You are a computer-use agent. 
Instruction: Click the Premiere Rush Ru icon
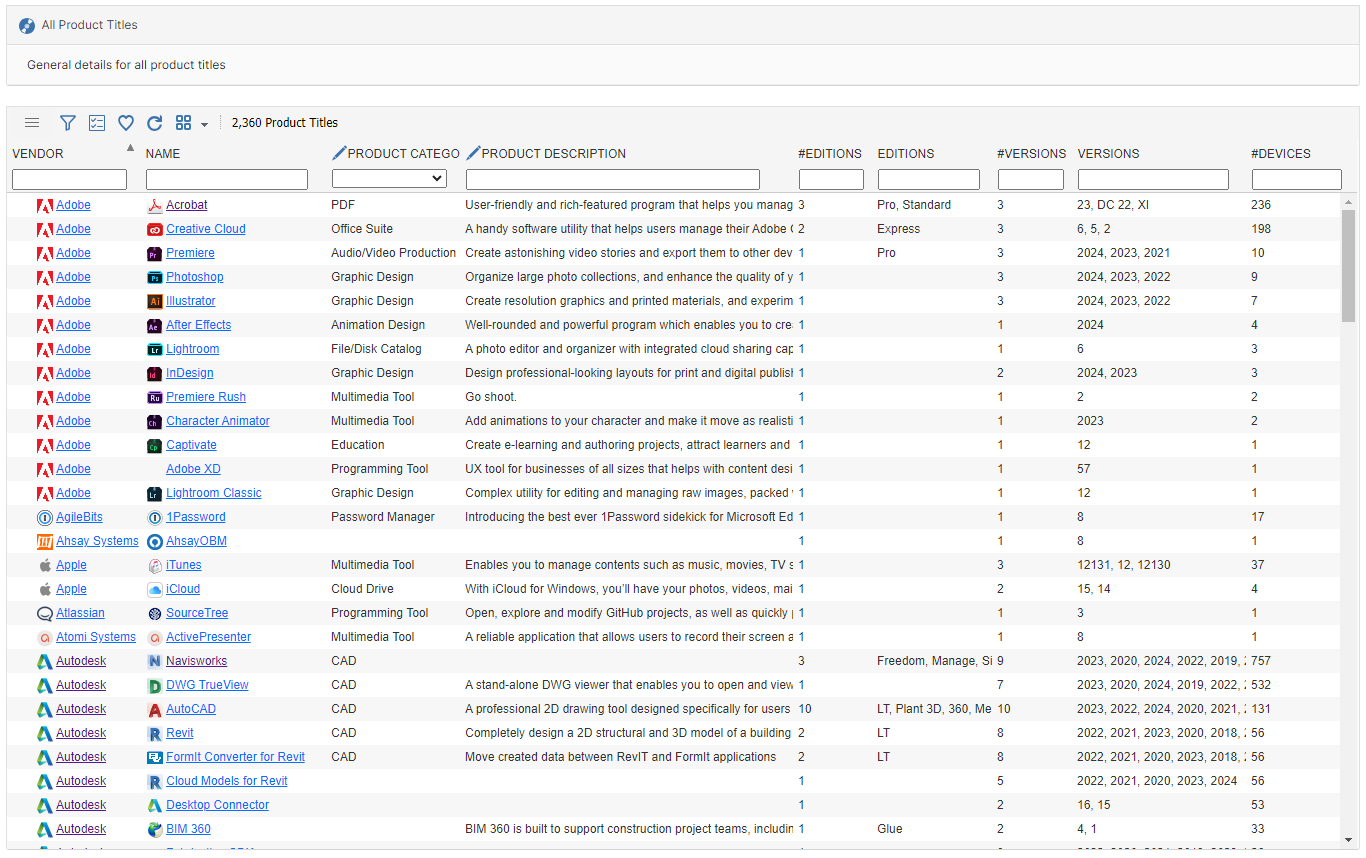click(x=155, y=398)
